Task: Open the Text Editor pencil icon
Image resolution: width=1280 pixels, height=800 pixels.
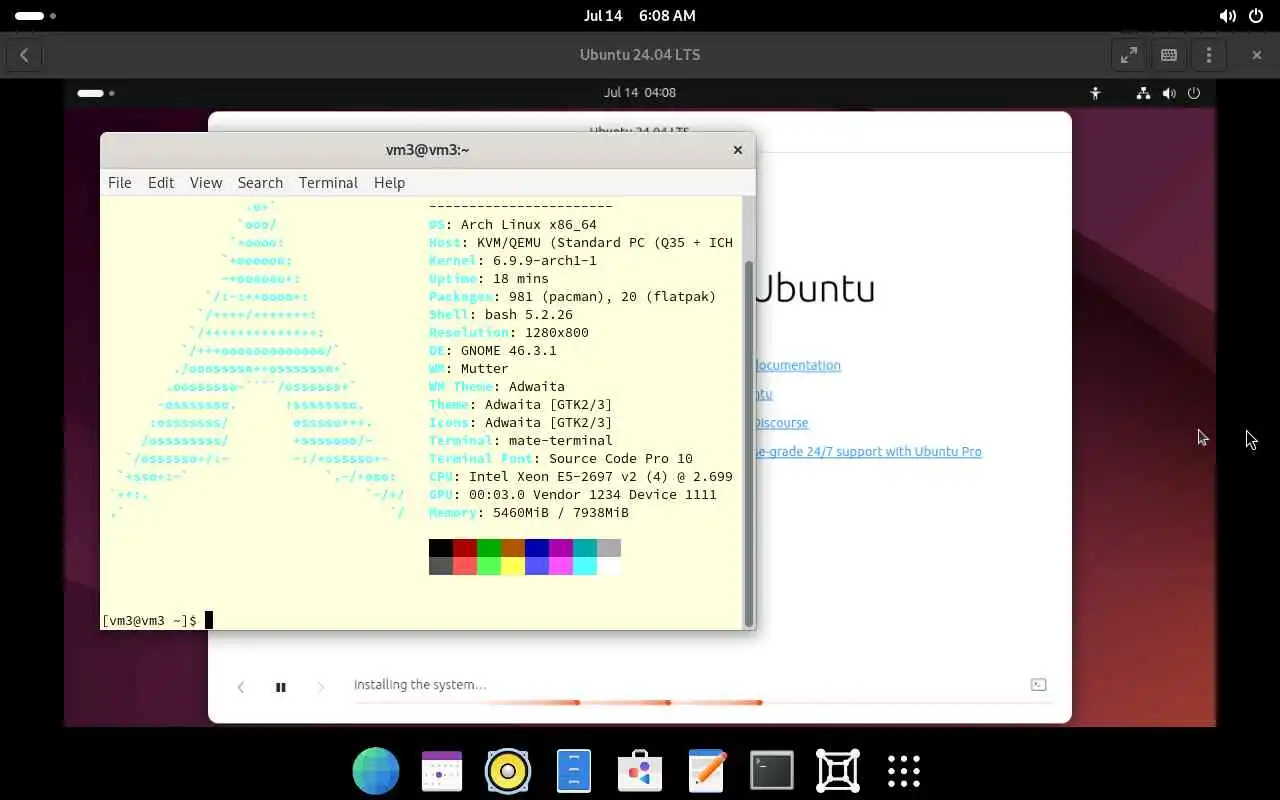Action: tap(706, 771)
